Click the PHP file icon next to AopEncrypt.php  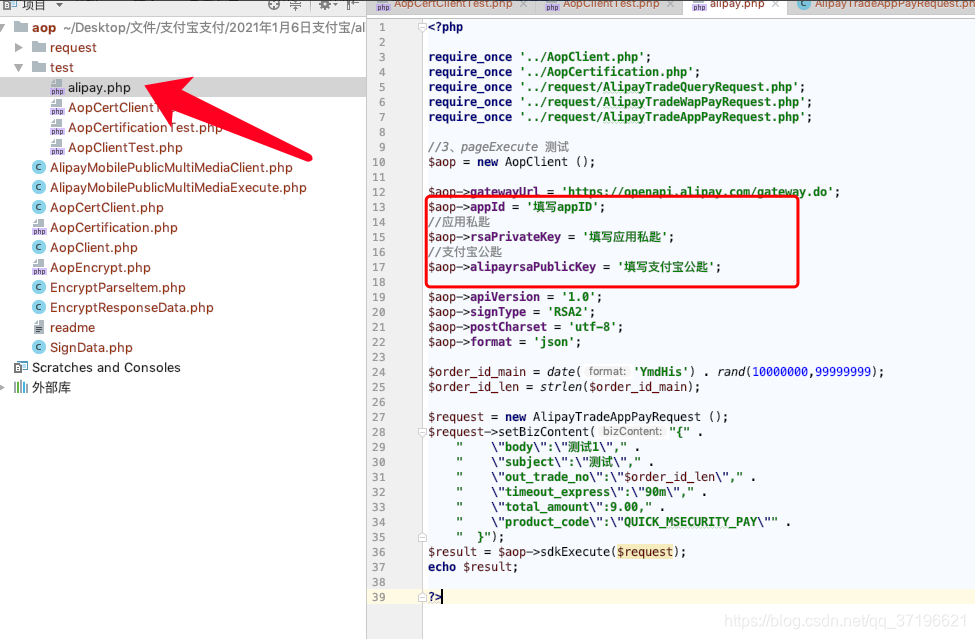39,268
